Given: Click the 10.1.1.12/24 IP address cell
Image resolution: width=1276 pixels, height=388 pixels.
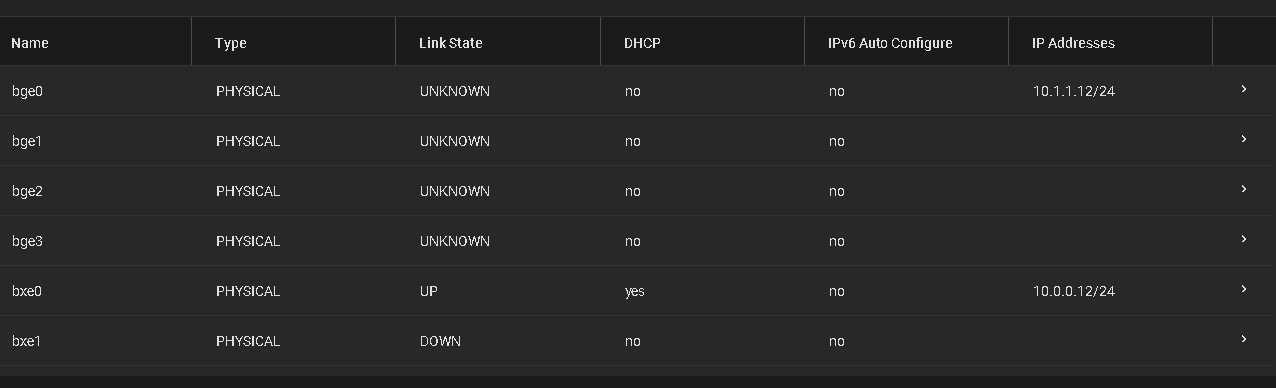Looking at the screenshot, I should (x=1073, y=91).
